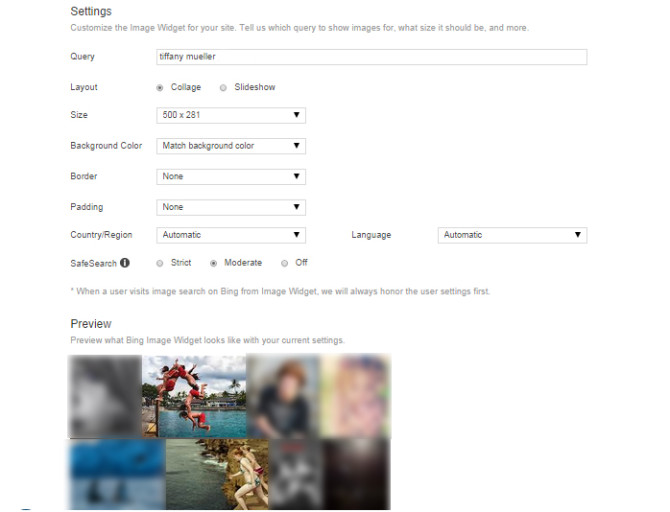
Task: Click the Border label
Action: [x=84, y=176]
